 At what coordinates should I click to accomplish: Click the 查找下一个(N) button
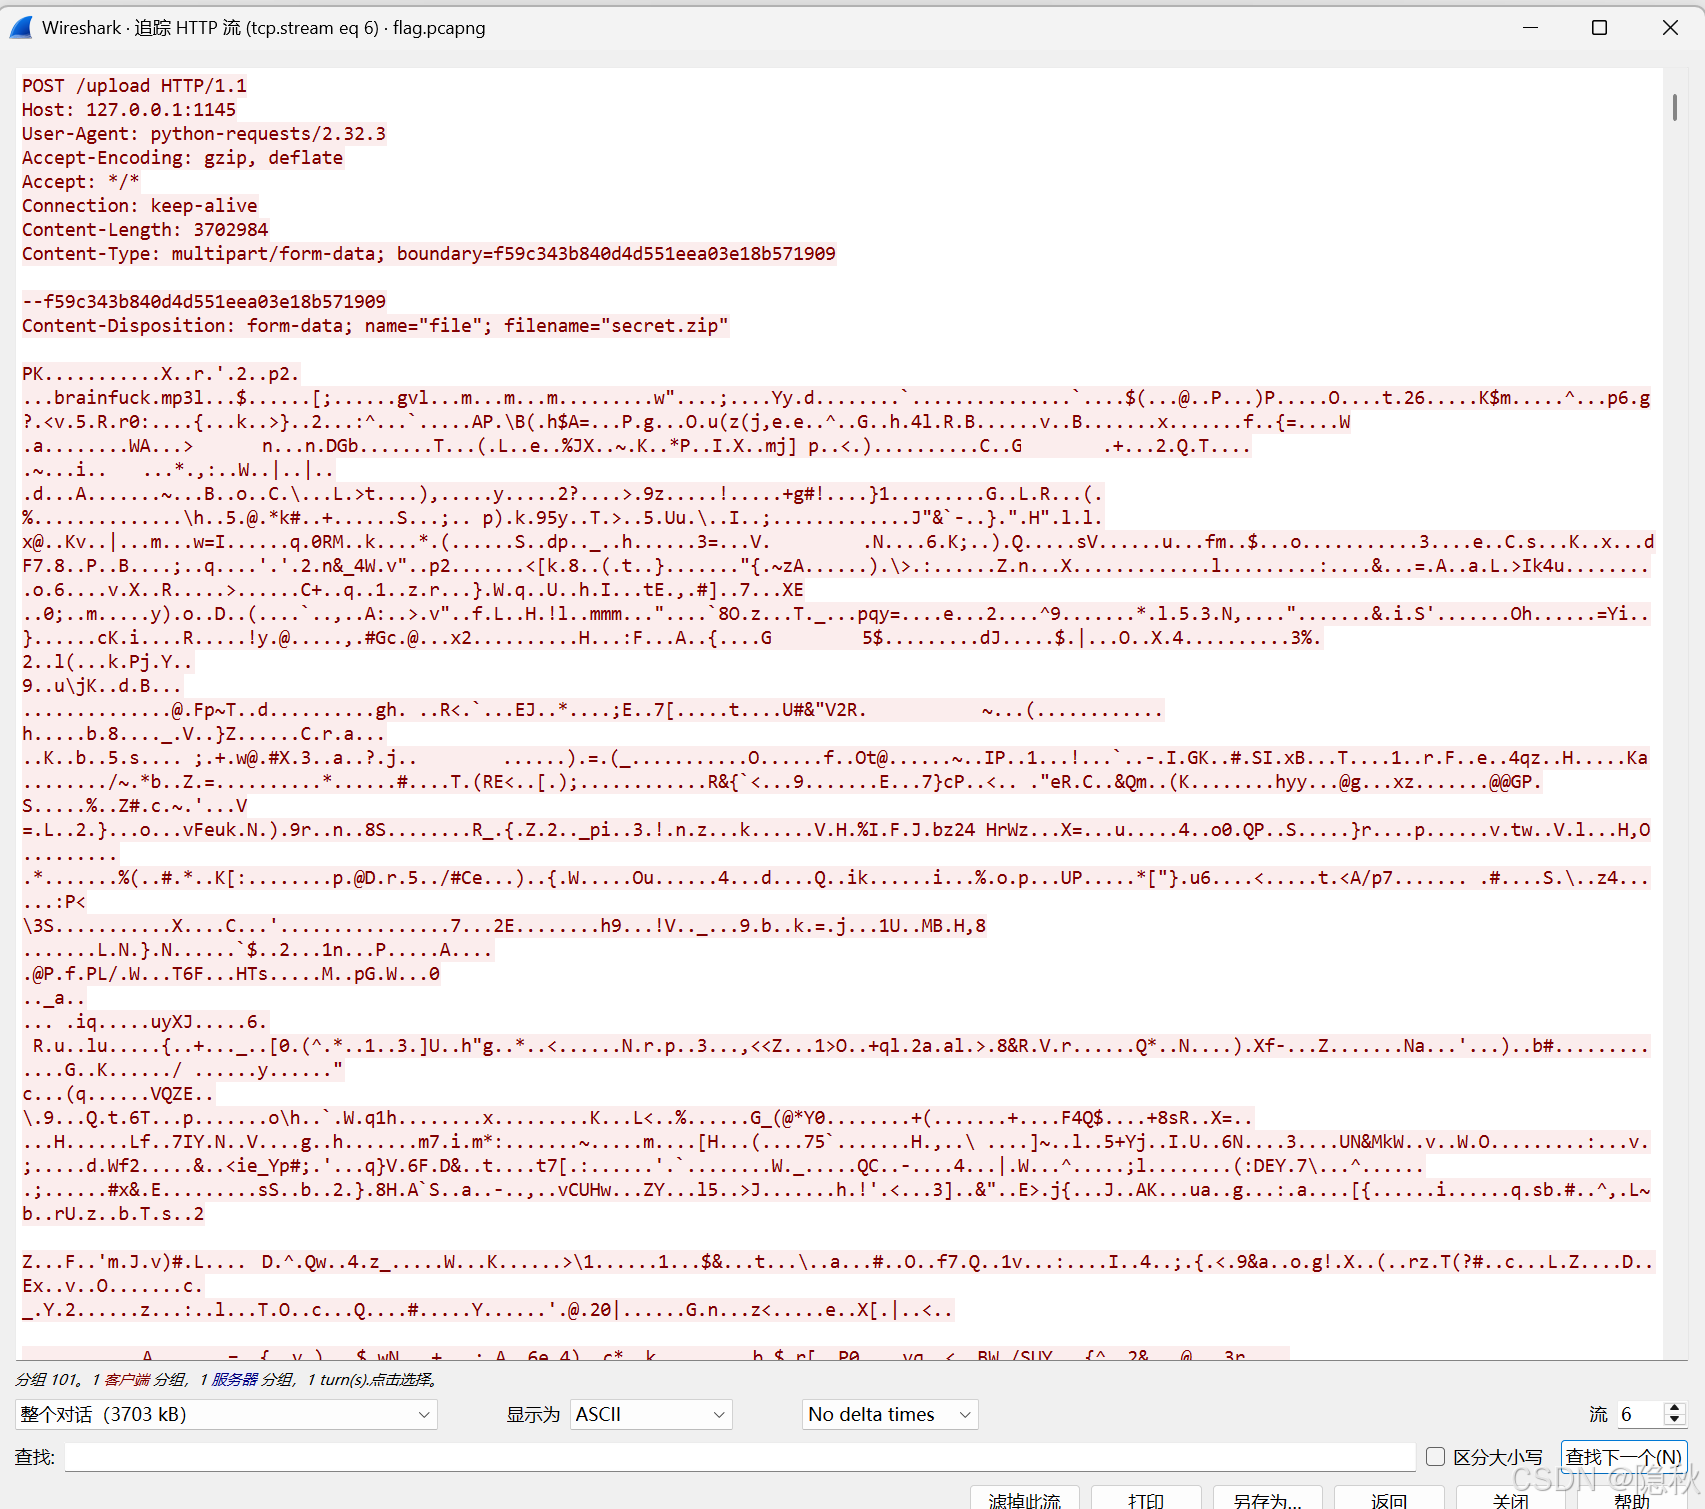1624,1457
